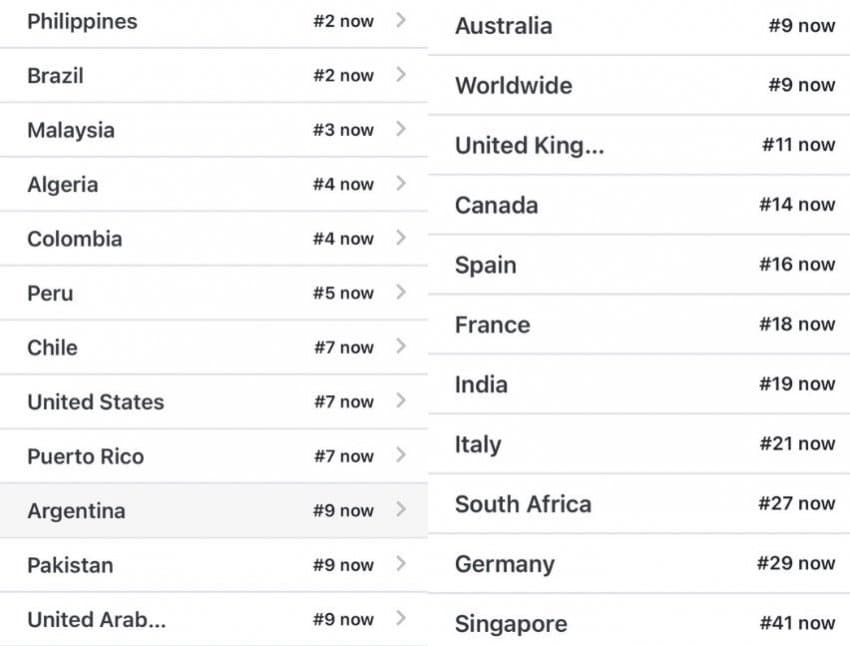Expand United States ranking chevron
Image resolution: width=850 pixels, height=646 pixels.
401,401
